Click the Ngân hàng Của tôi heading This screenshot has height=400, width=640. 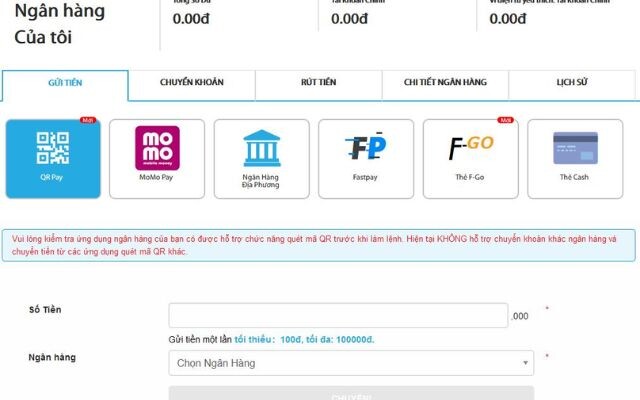point(60,24)
